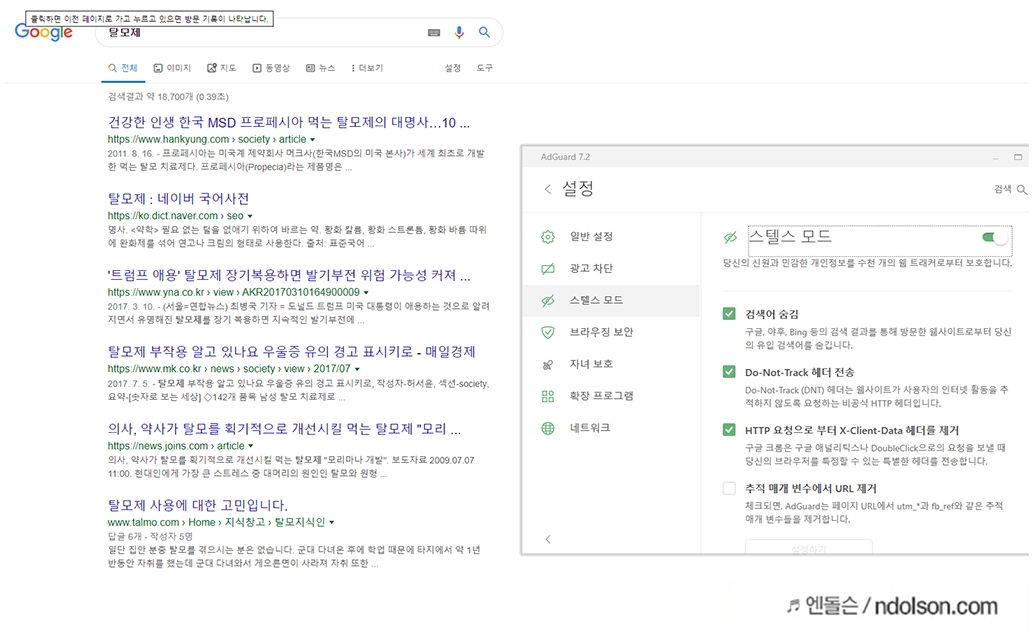The image size is (1034, 632).
Task: Open Google search 도구 options
Action: pos(485,68)
